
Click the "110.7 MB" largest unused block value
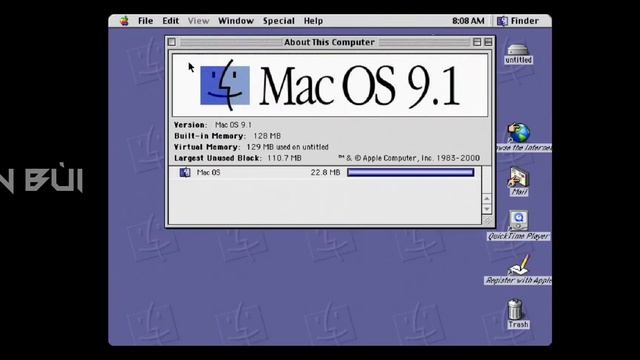[x=284, y=158]
